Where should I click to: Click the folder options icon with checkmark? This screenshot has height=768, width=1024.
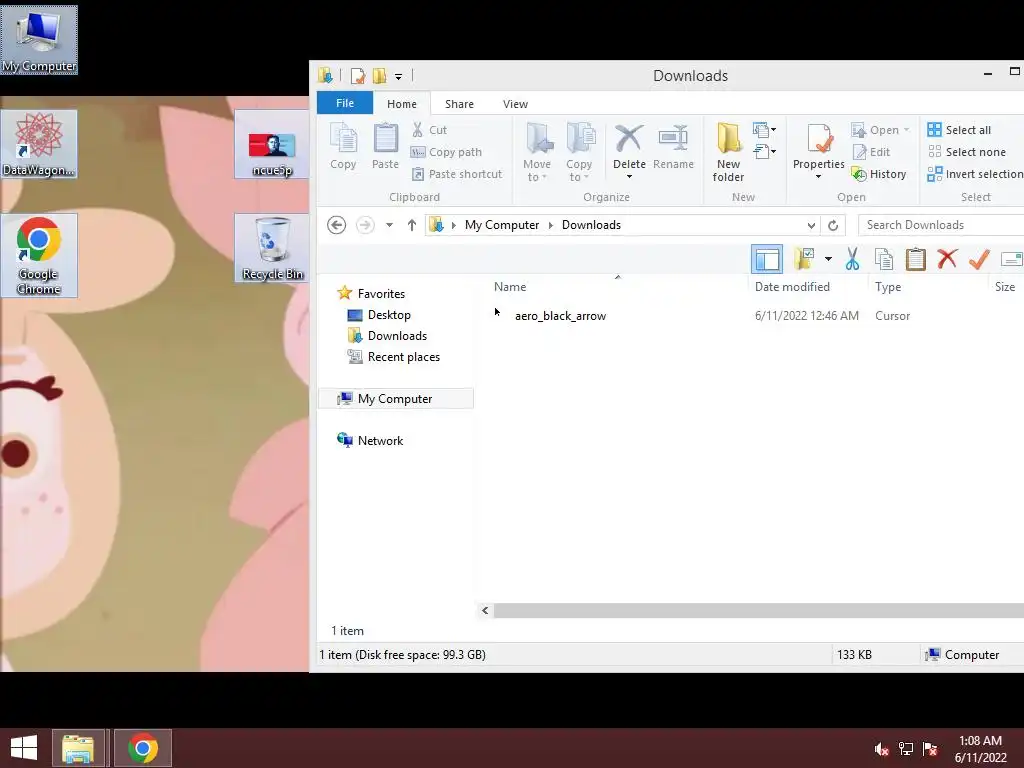[804, 259]
